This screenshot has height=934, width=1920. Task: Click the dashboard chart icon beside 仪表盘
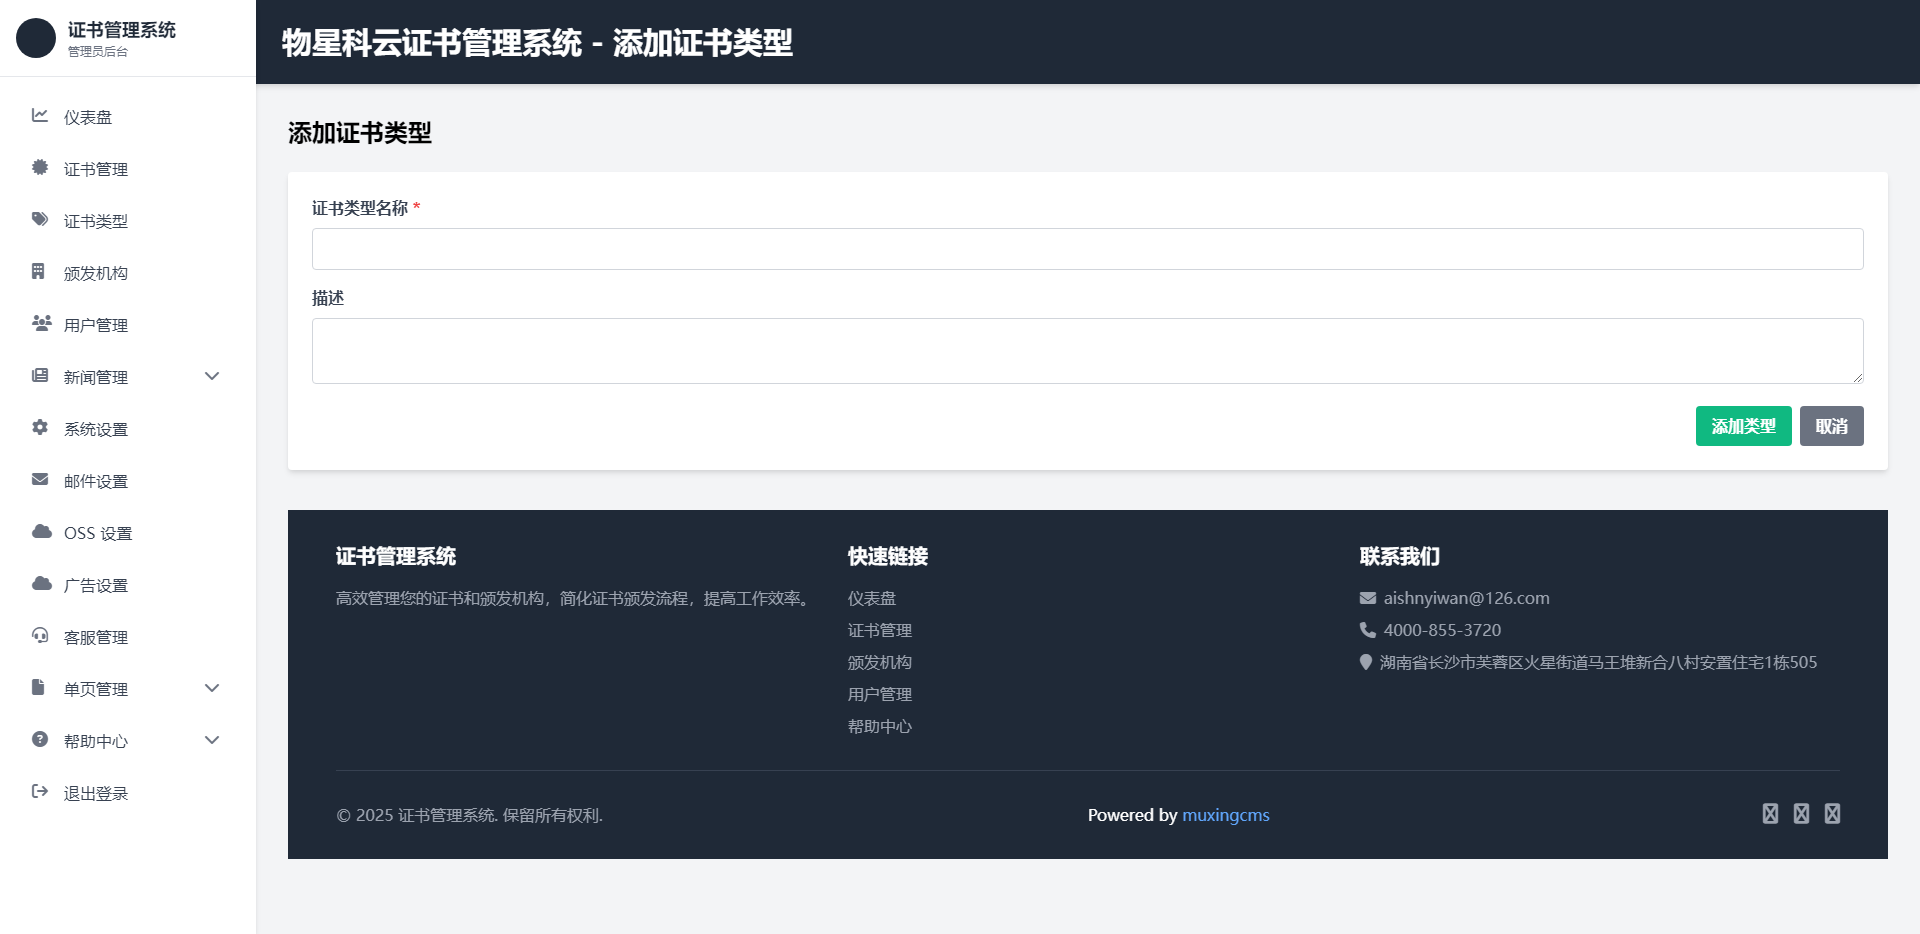(40, 115)
